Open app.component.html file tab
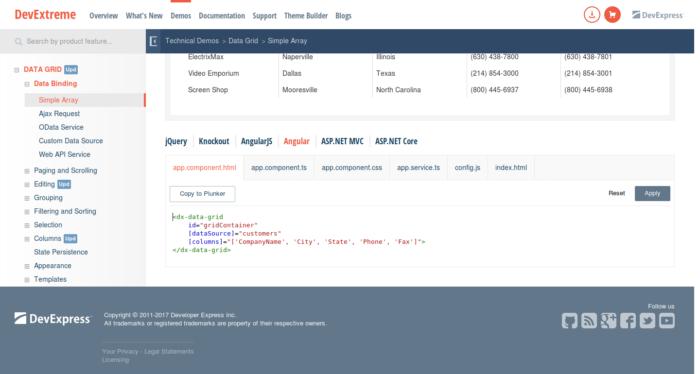700x374 pixels. point(204,168)
